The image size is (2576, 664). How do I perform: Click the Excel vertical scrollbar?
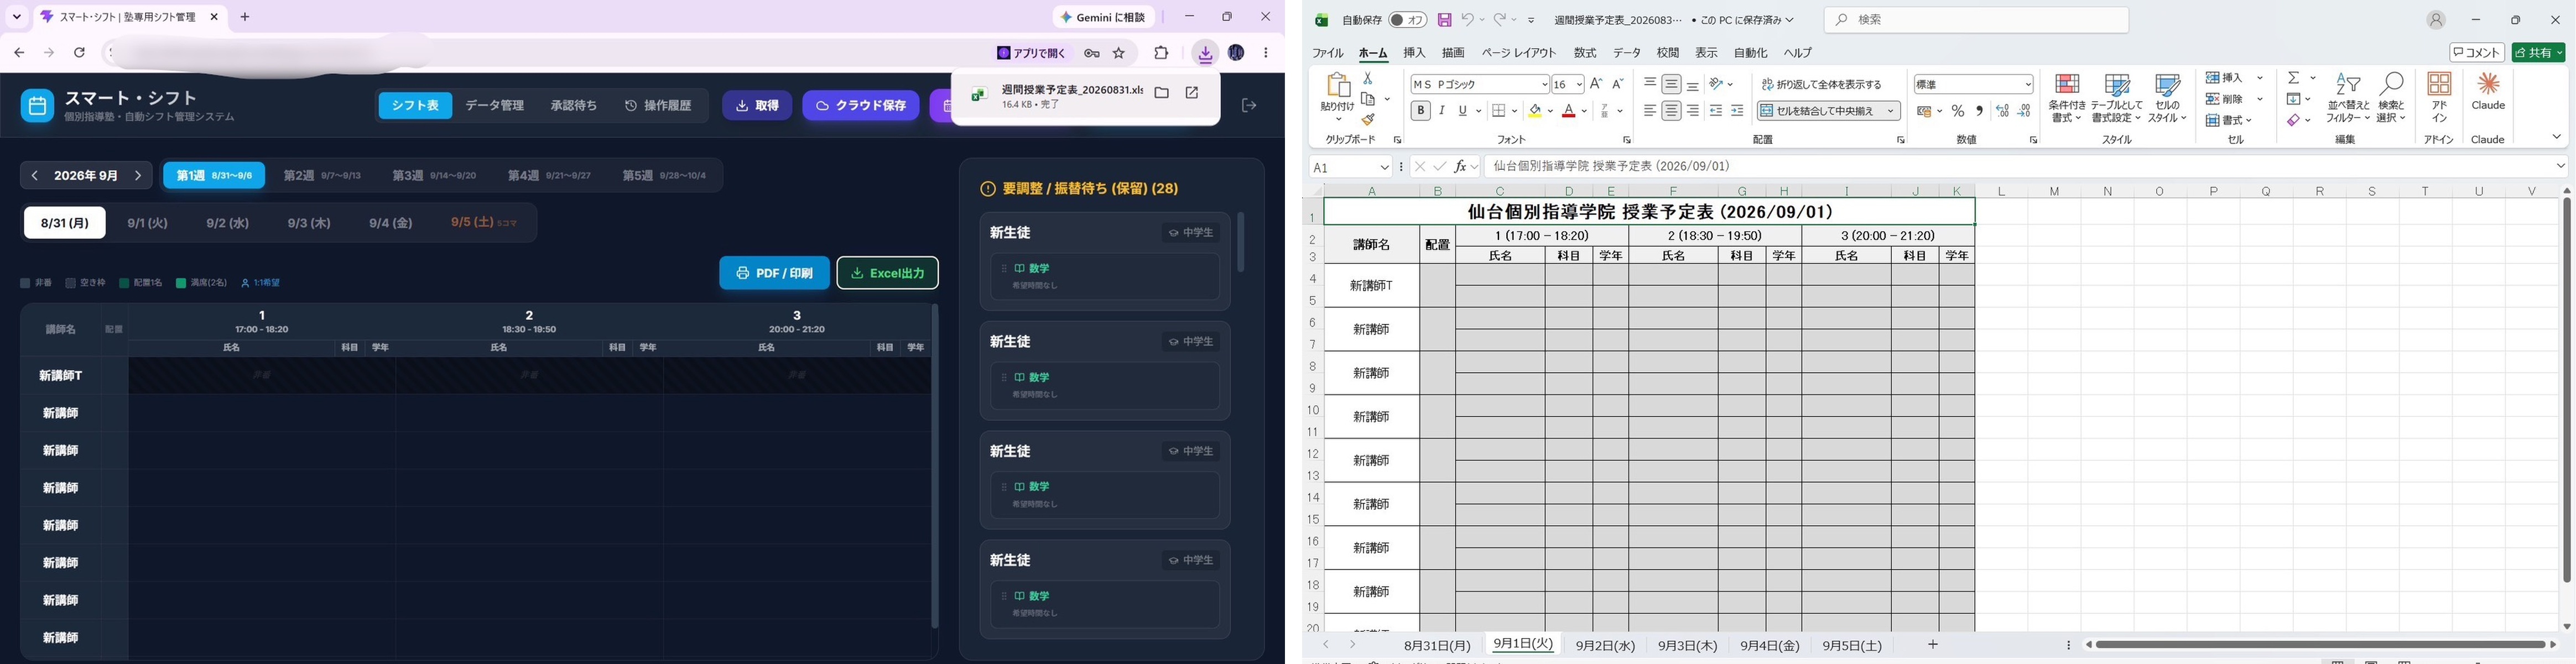coord(2566,390)
